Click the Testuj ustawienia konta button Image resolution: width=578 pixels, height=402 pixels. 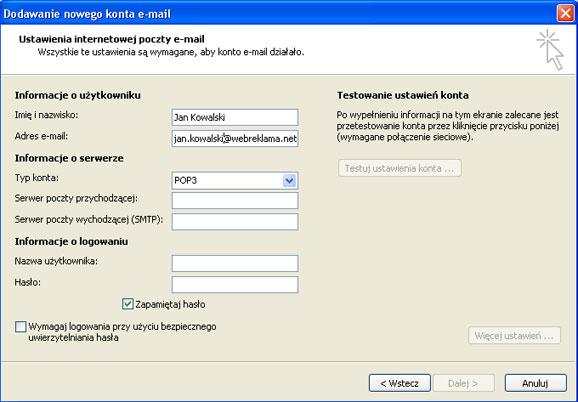400,168
